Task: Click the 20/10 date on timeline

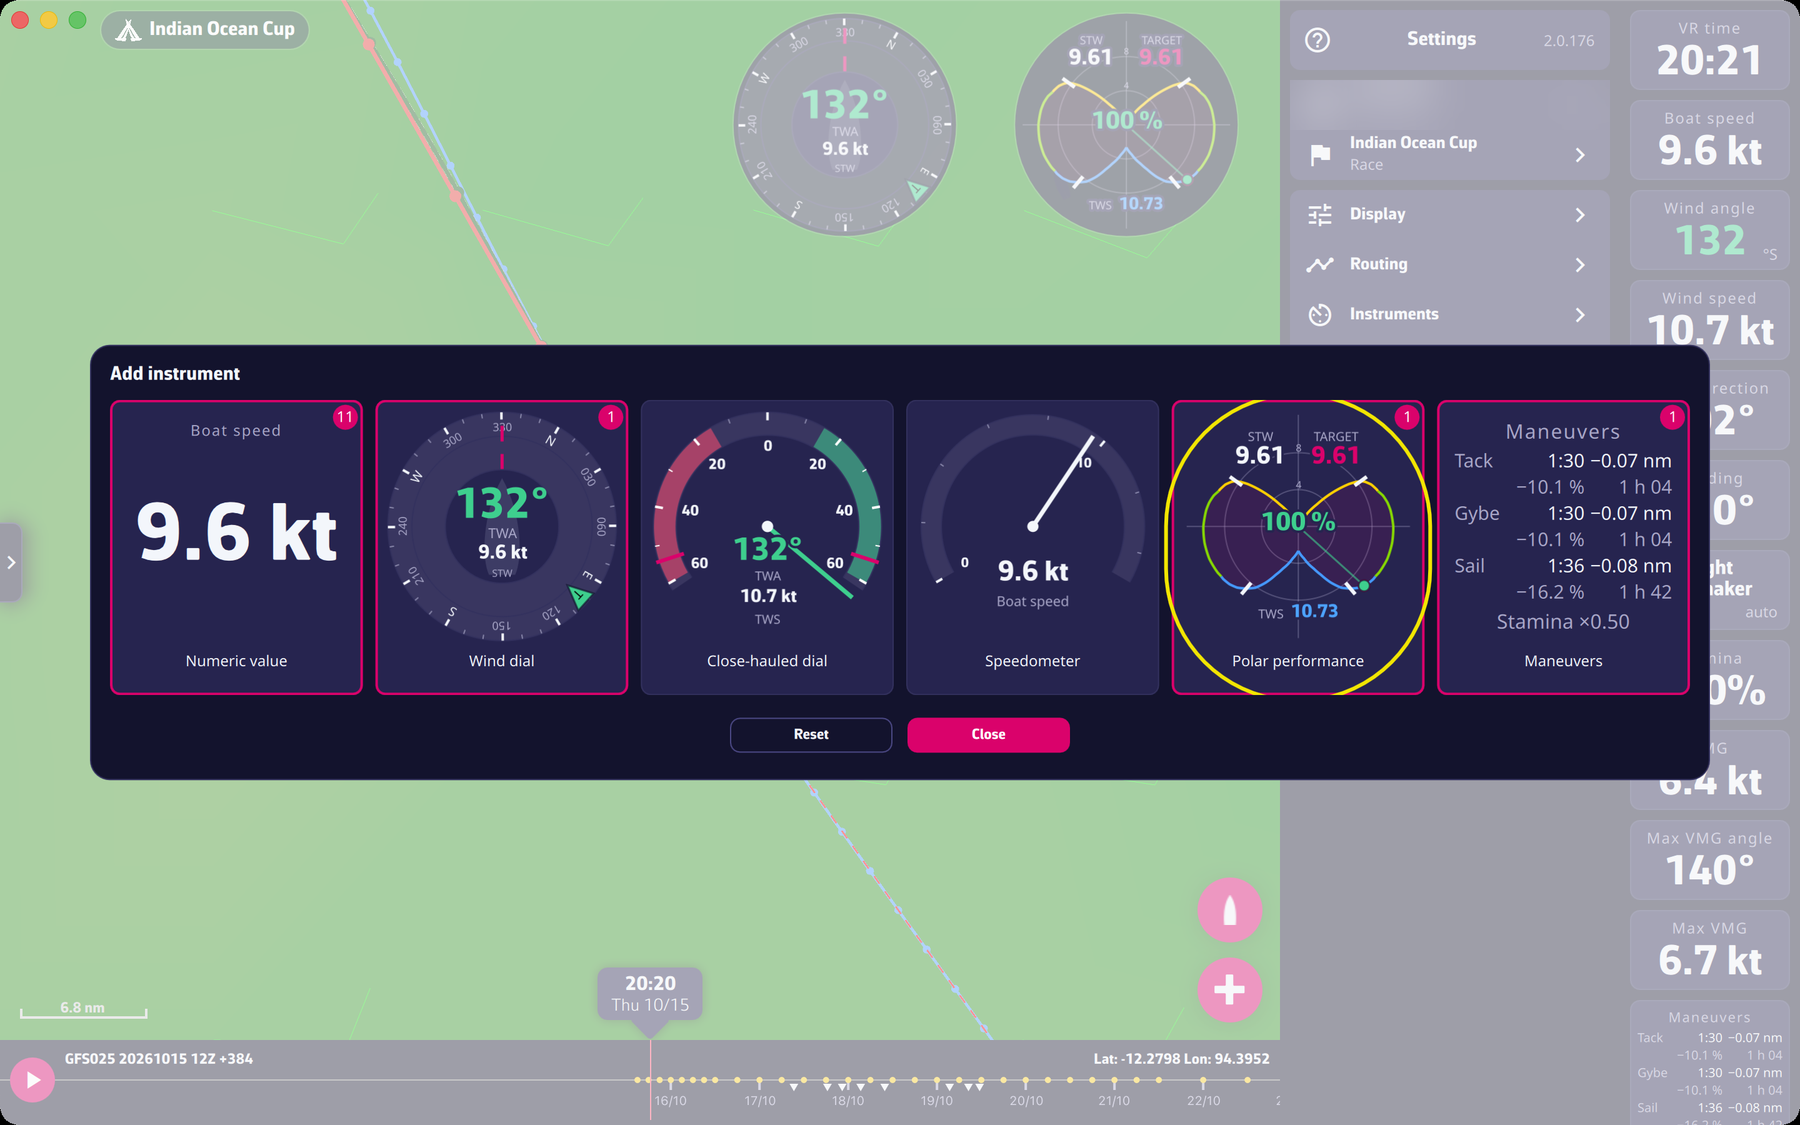Action: (x=1026, y=1101)
